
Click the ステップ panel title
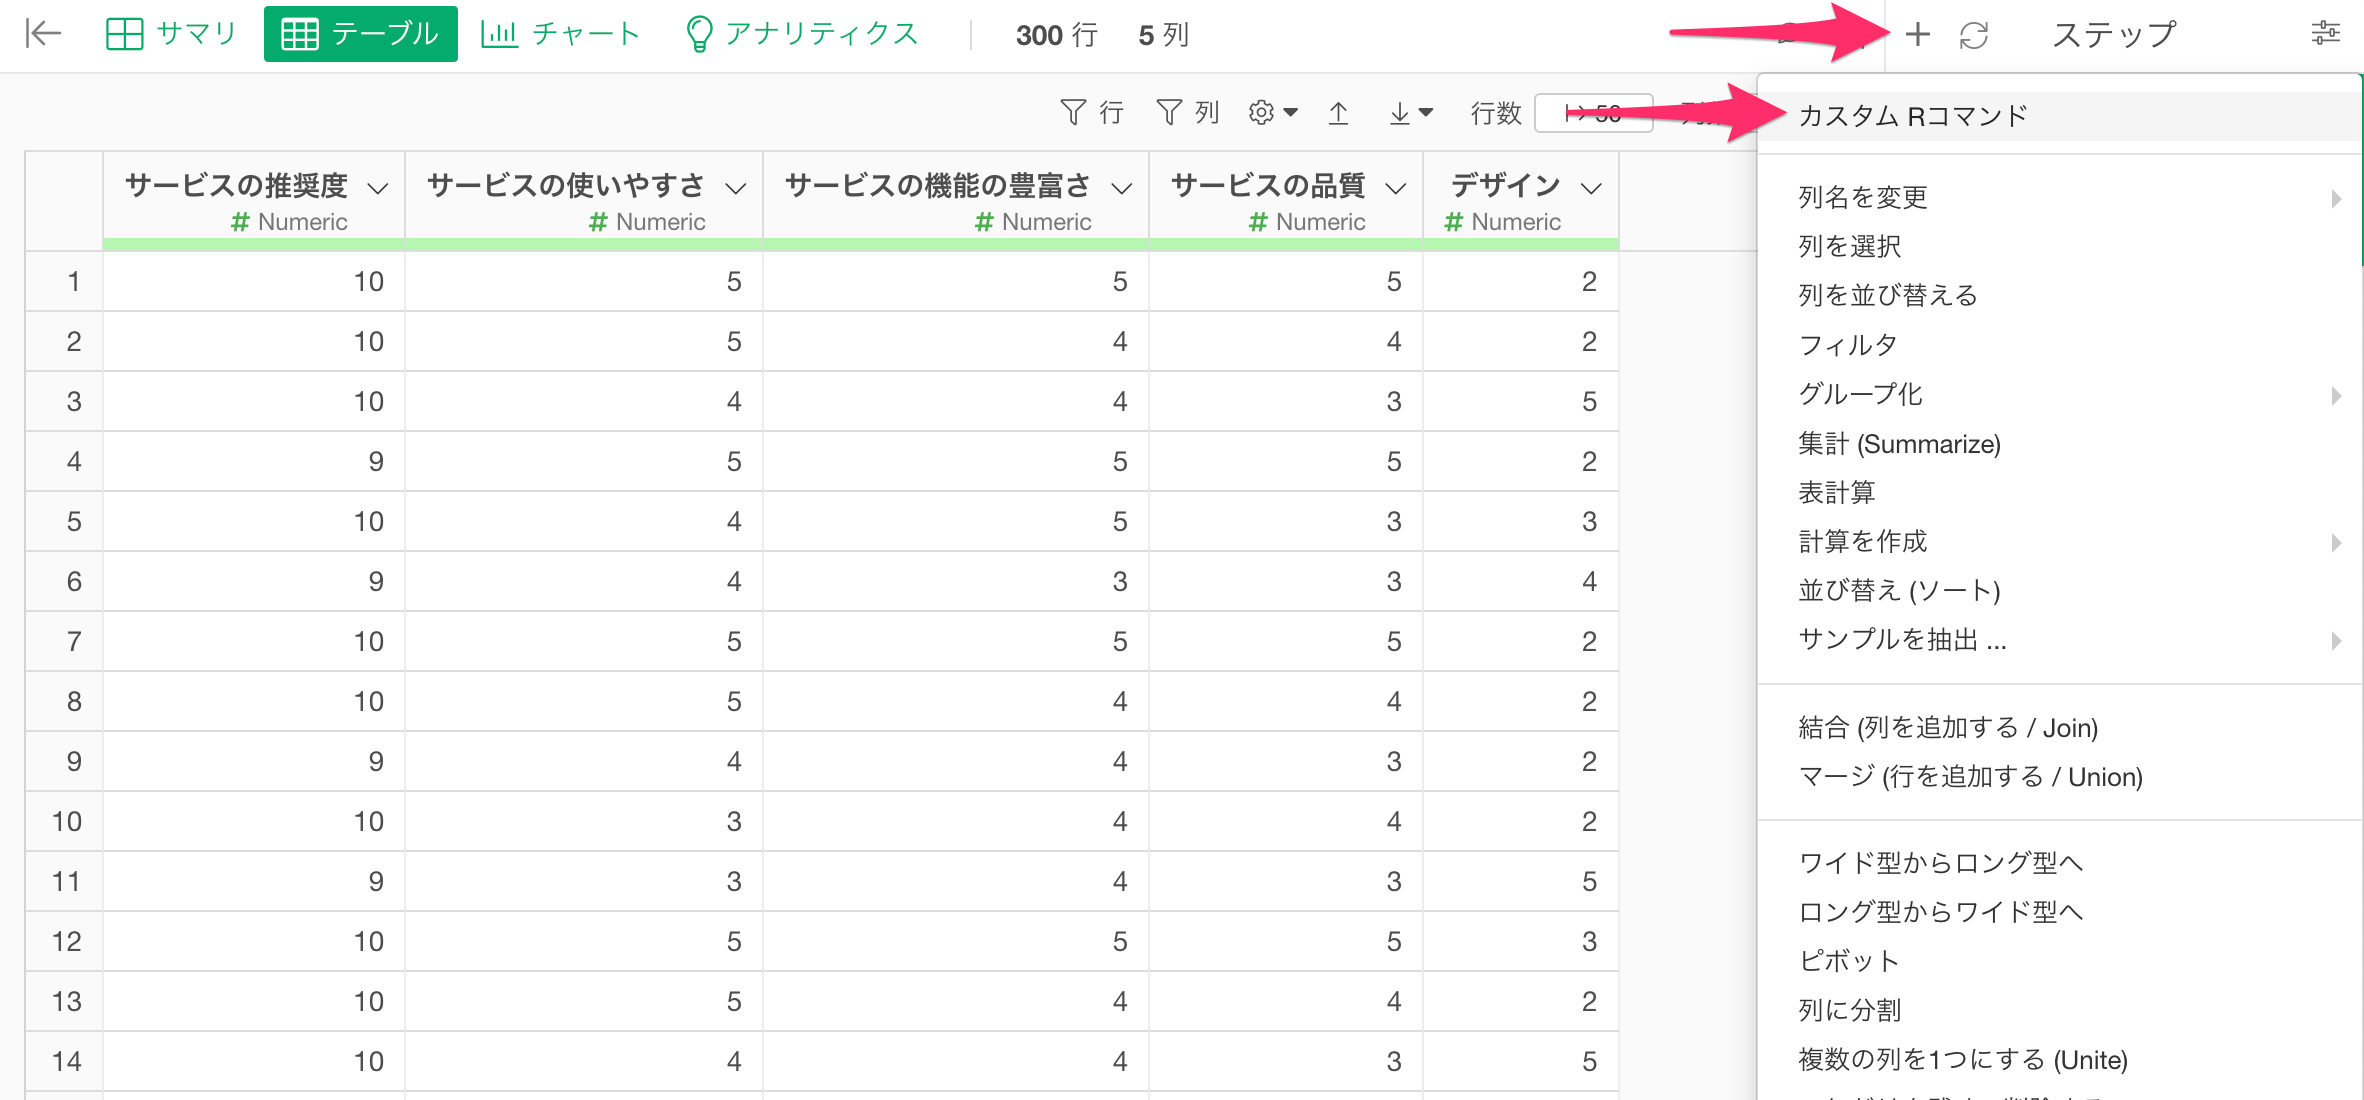(2113, 34)
